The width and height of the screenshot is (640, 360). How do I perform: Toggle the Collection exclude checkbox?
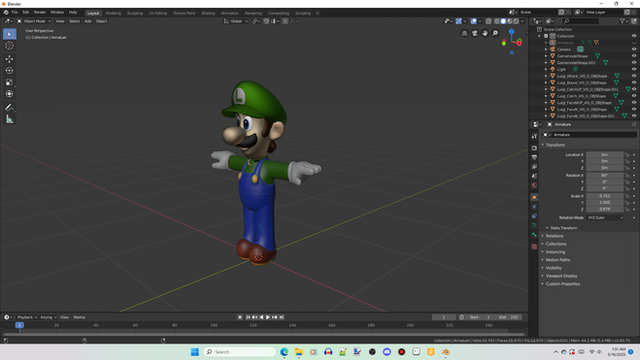546,36
